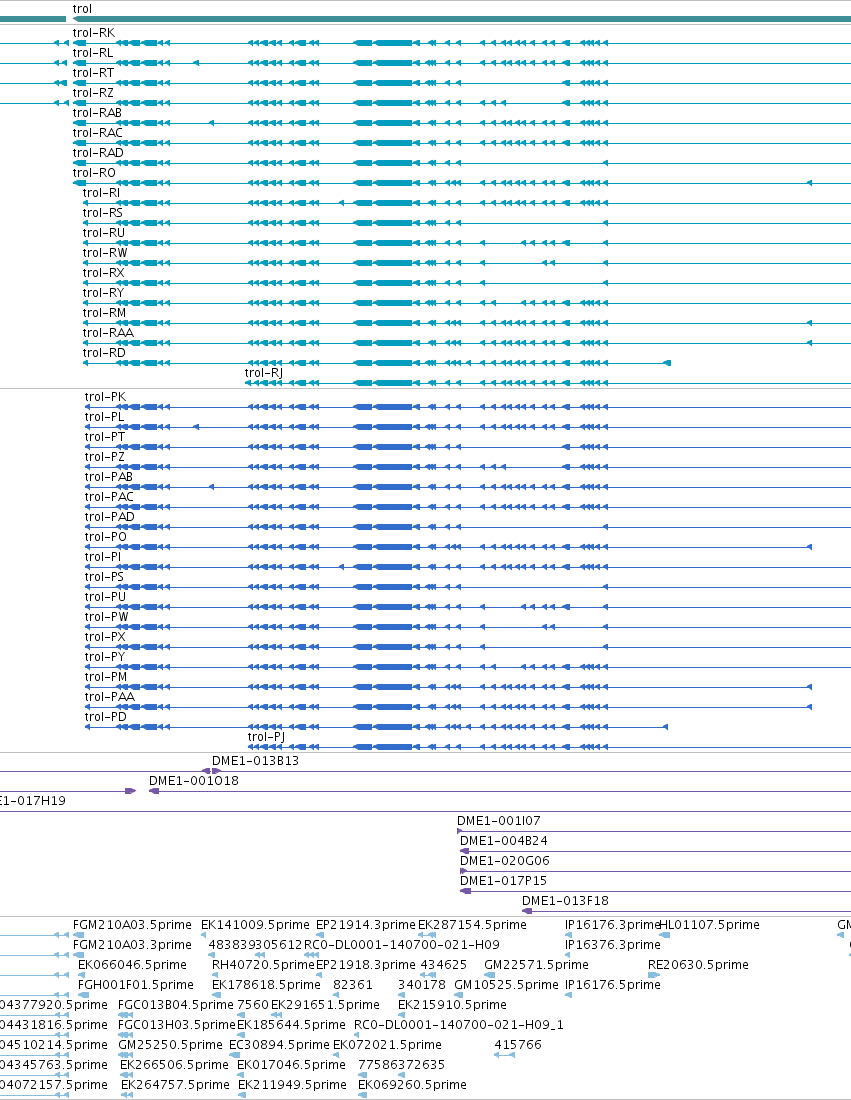Select protein label trol-PM
The height and width of the screenshot is (1100, 851).
coord(107,677)
